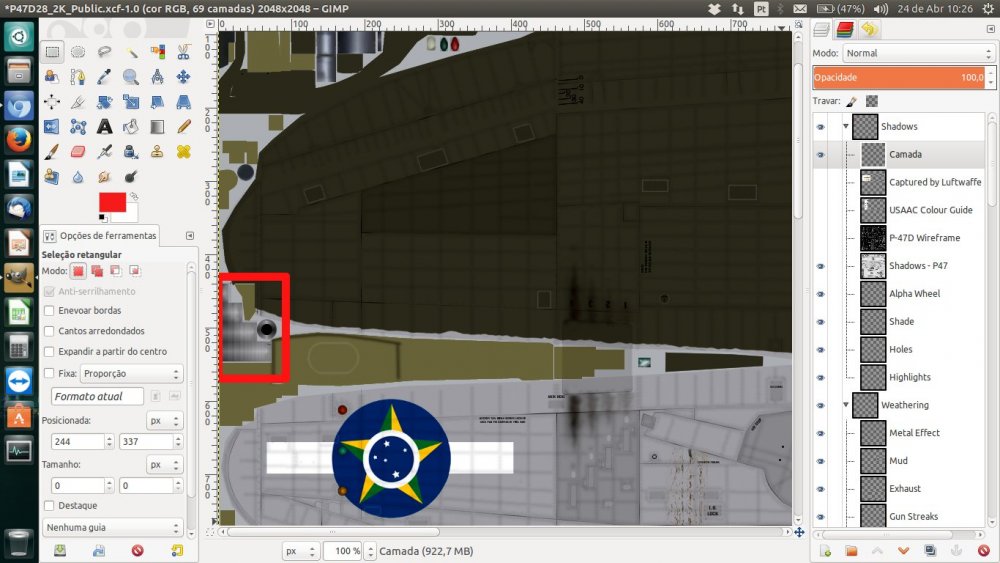Select the Fuzzy Select wand tool

click(131, 52)
